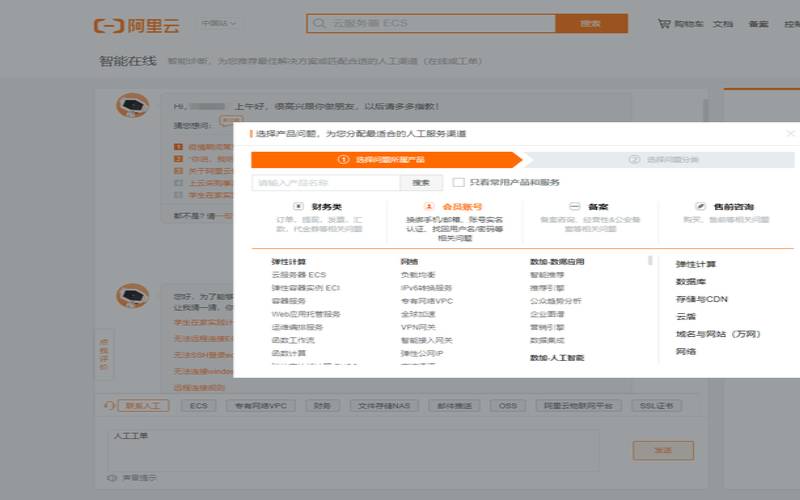This screenshot has height=500, width=800.
Task: Choose 专有网络VPC in dialog list
Action: click(x=427, y=301)
